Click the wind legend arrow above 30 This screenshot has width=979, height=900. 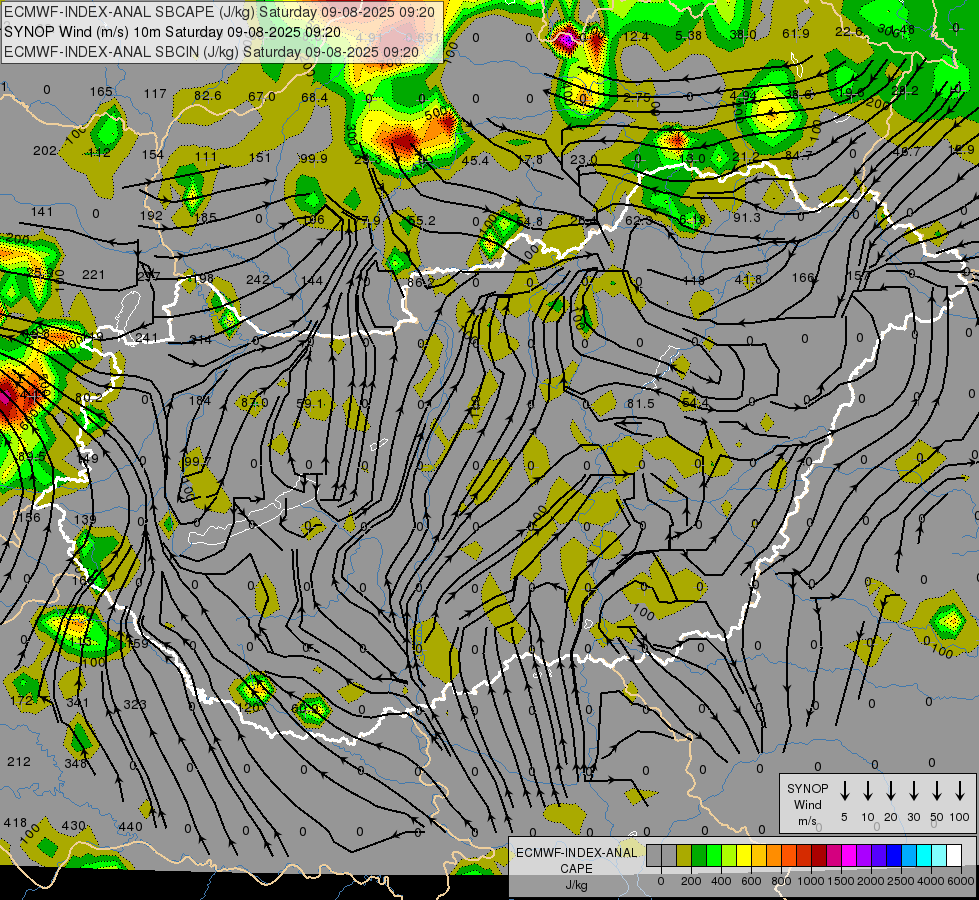(913, 791)
